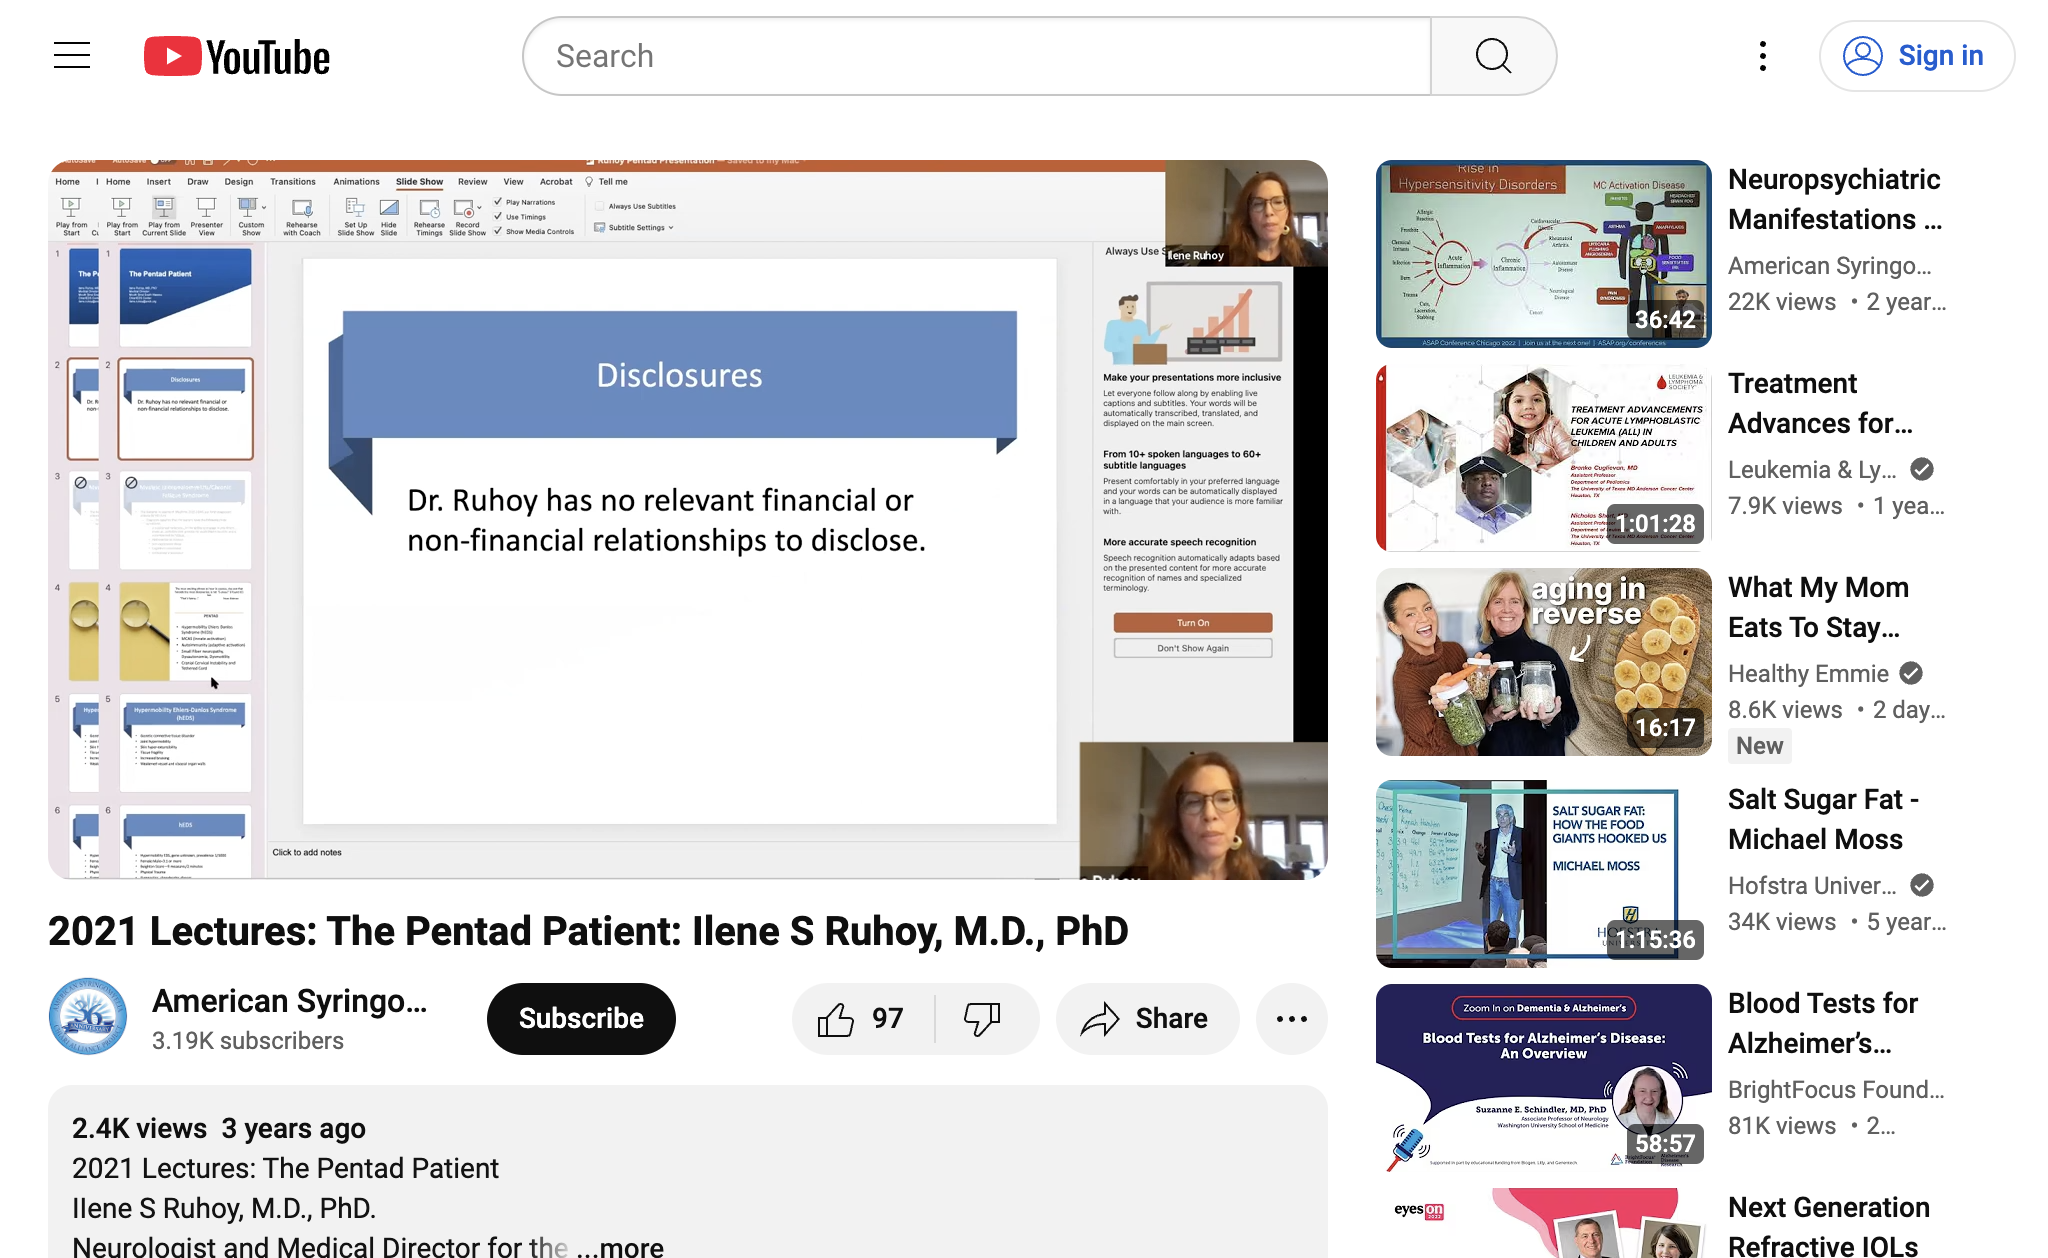Open aging in reverse thumbnail

click(x=1543, y=662)
